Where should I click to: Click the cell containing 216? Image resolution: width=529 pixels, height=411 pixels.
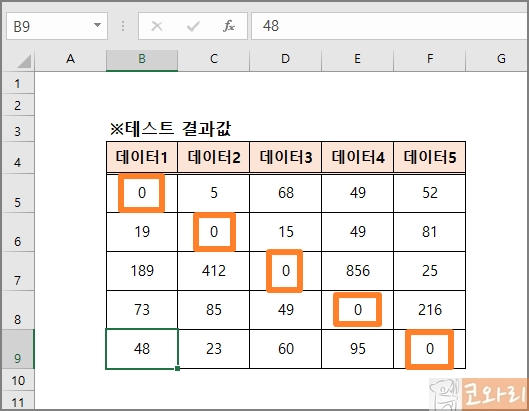point(429,310)
